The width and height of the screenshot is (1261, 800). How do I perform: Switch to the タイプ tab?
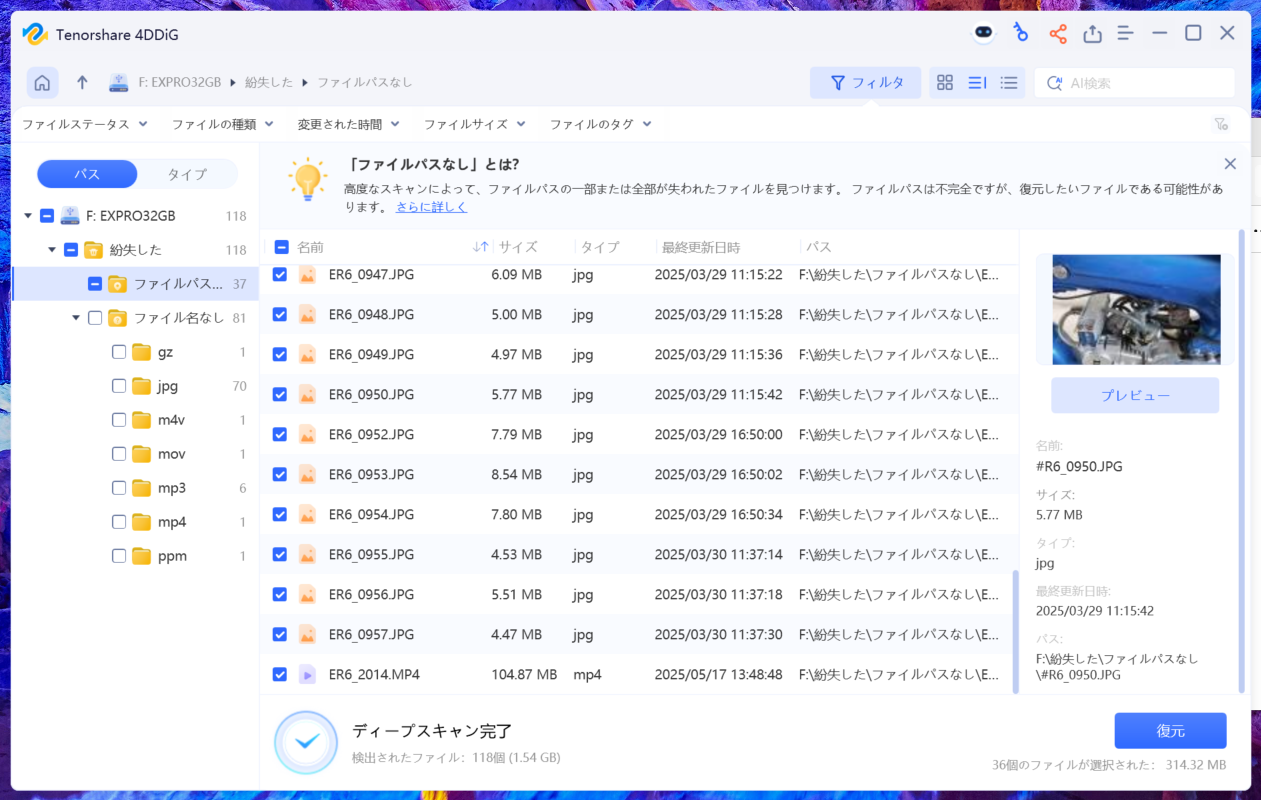(187, 174)
